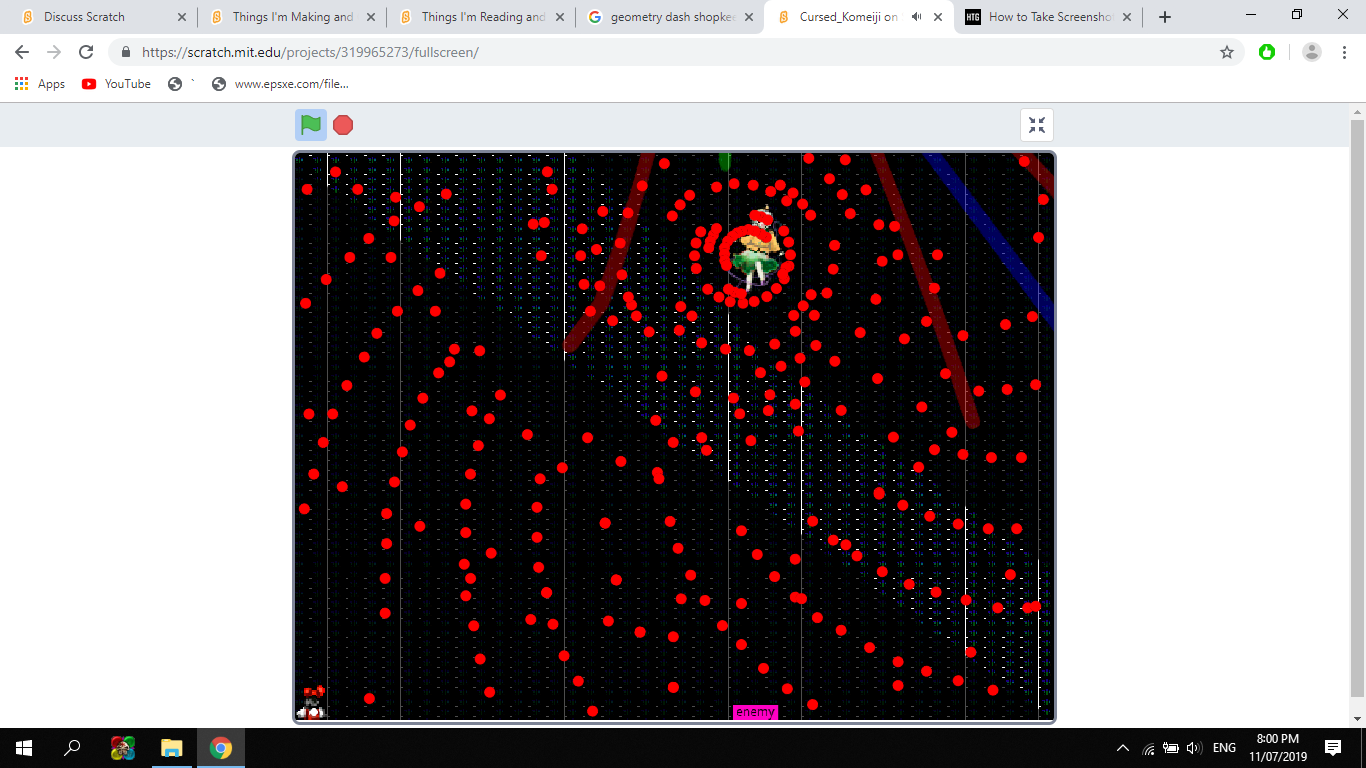Open the YouTube bookmark
The width and height of the screenshot is (1366, 768).
pos(116,84)
